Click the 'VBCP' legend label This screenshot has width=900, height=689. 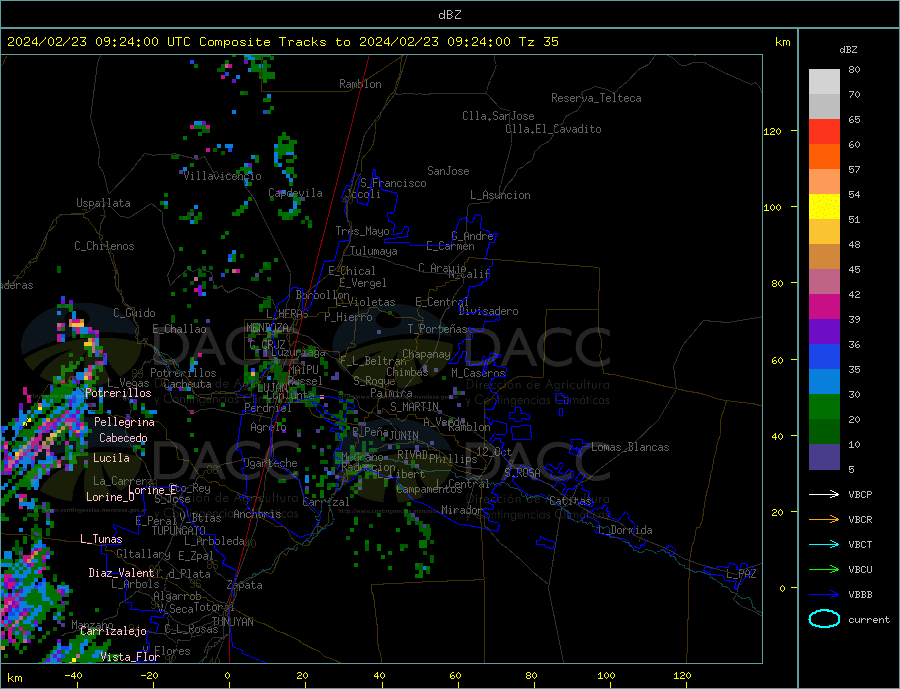point(860,494)
